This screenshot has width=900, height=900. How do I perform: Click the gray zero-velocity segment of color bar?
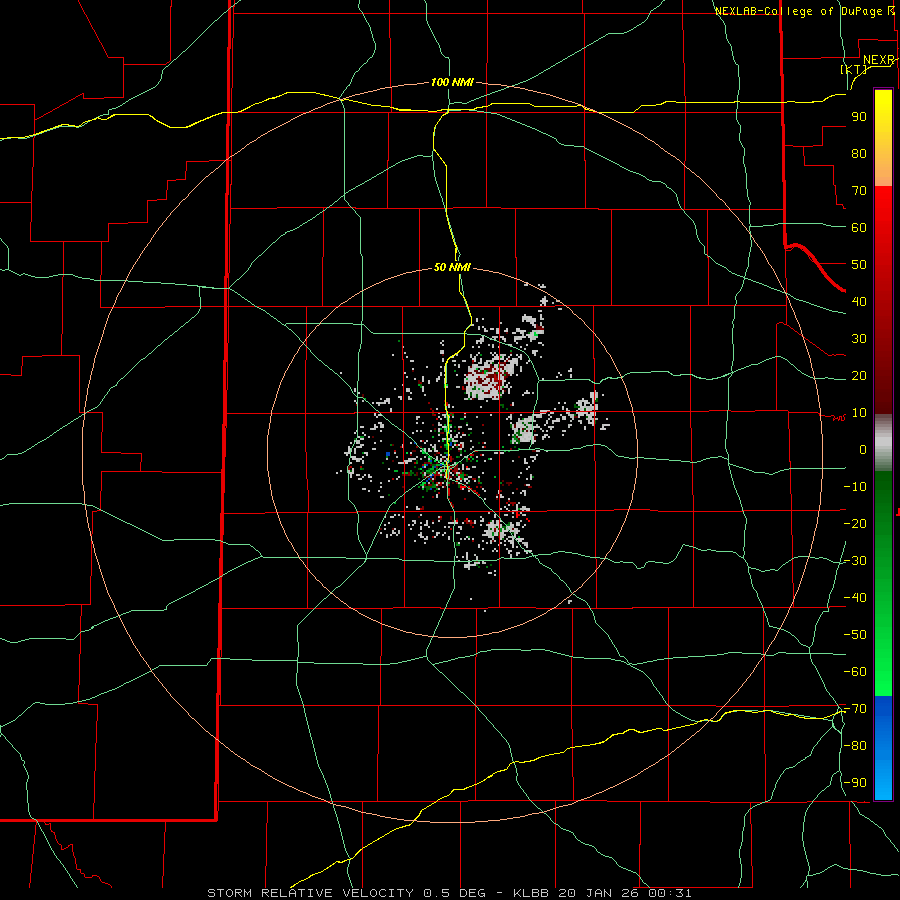click(883, 443)
